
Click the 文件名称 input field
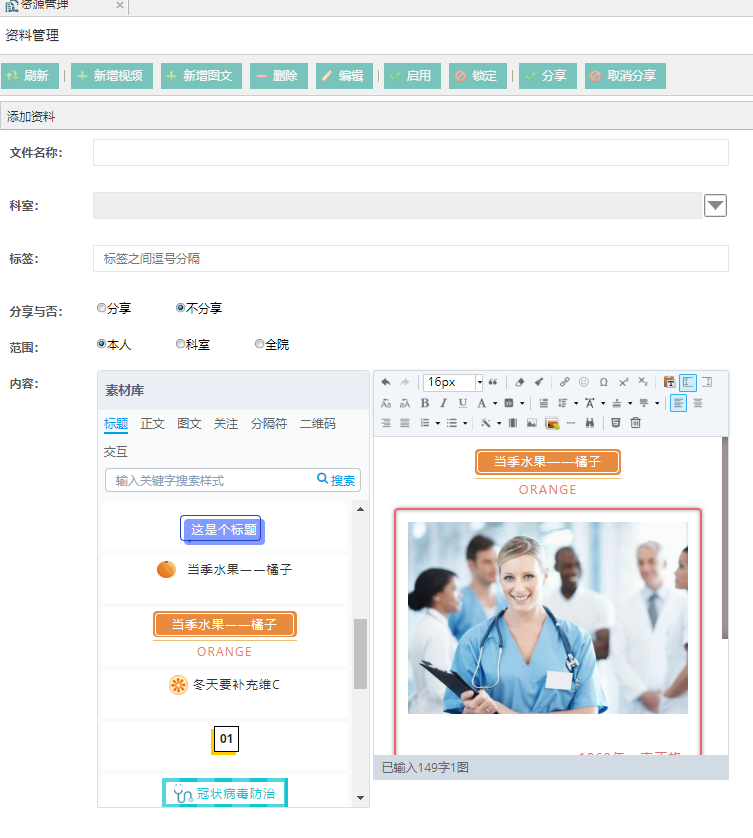[x=410, y=153]
